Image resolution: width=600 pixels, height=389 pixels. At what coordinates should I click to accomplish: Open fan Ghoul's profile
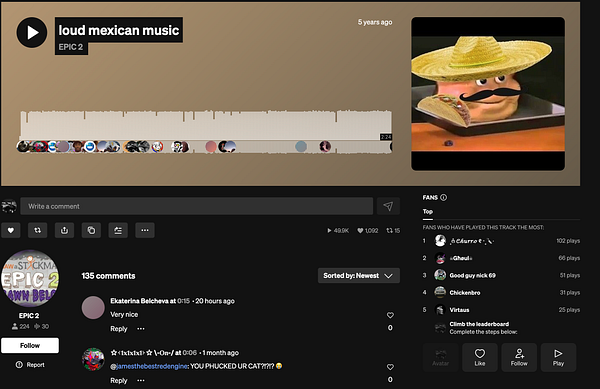pos(461,258)
